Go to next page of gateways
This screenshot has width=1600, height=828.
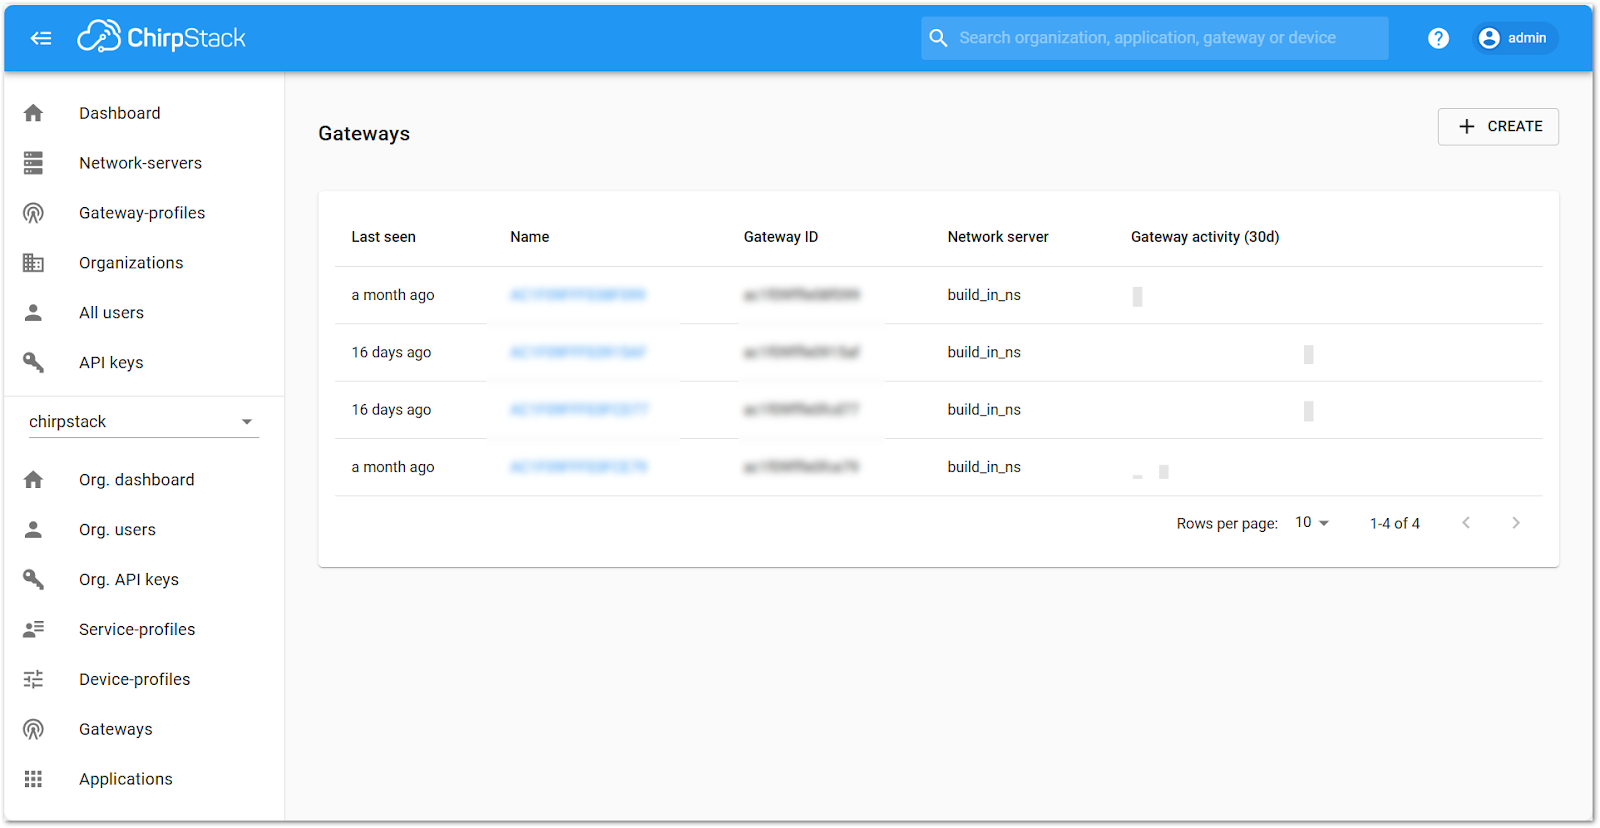tap(1516, 523)
